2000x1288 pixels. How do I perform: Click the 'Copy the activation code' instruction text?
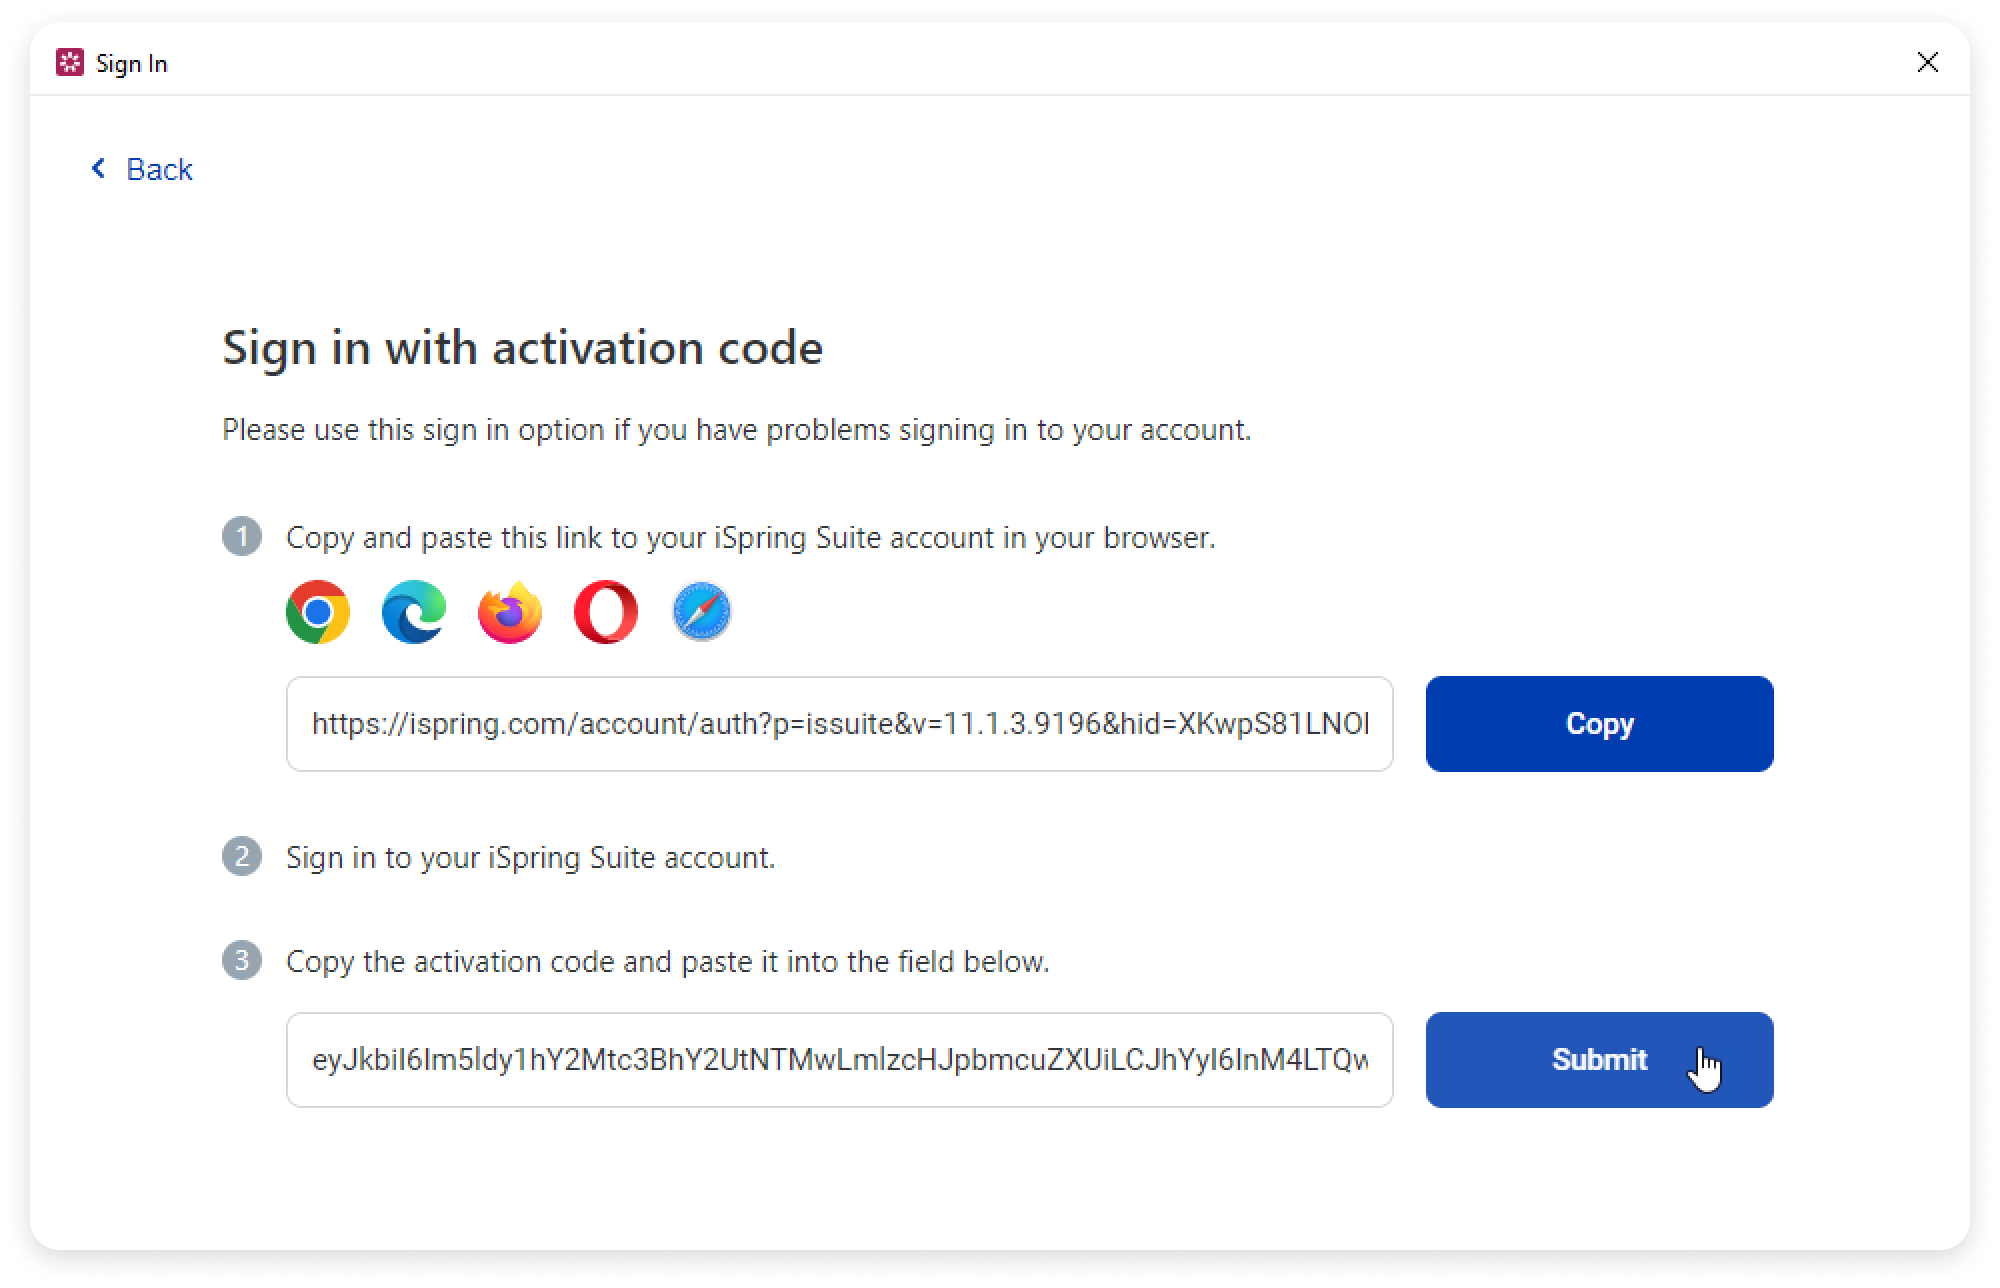pos(667,962)
